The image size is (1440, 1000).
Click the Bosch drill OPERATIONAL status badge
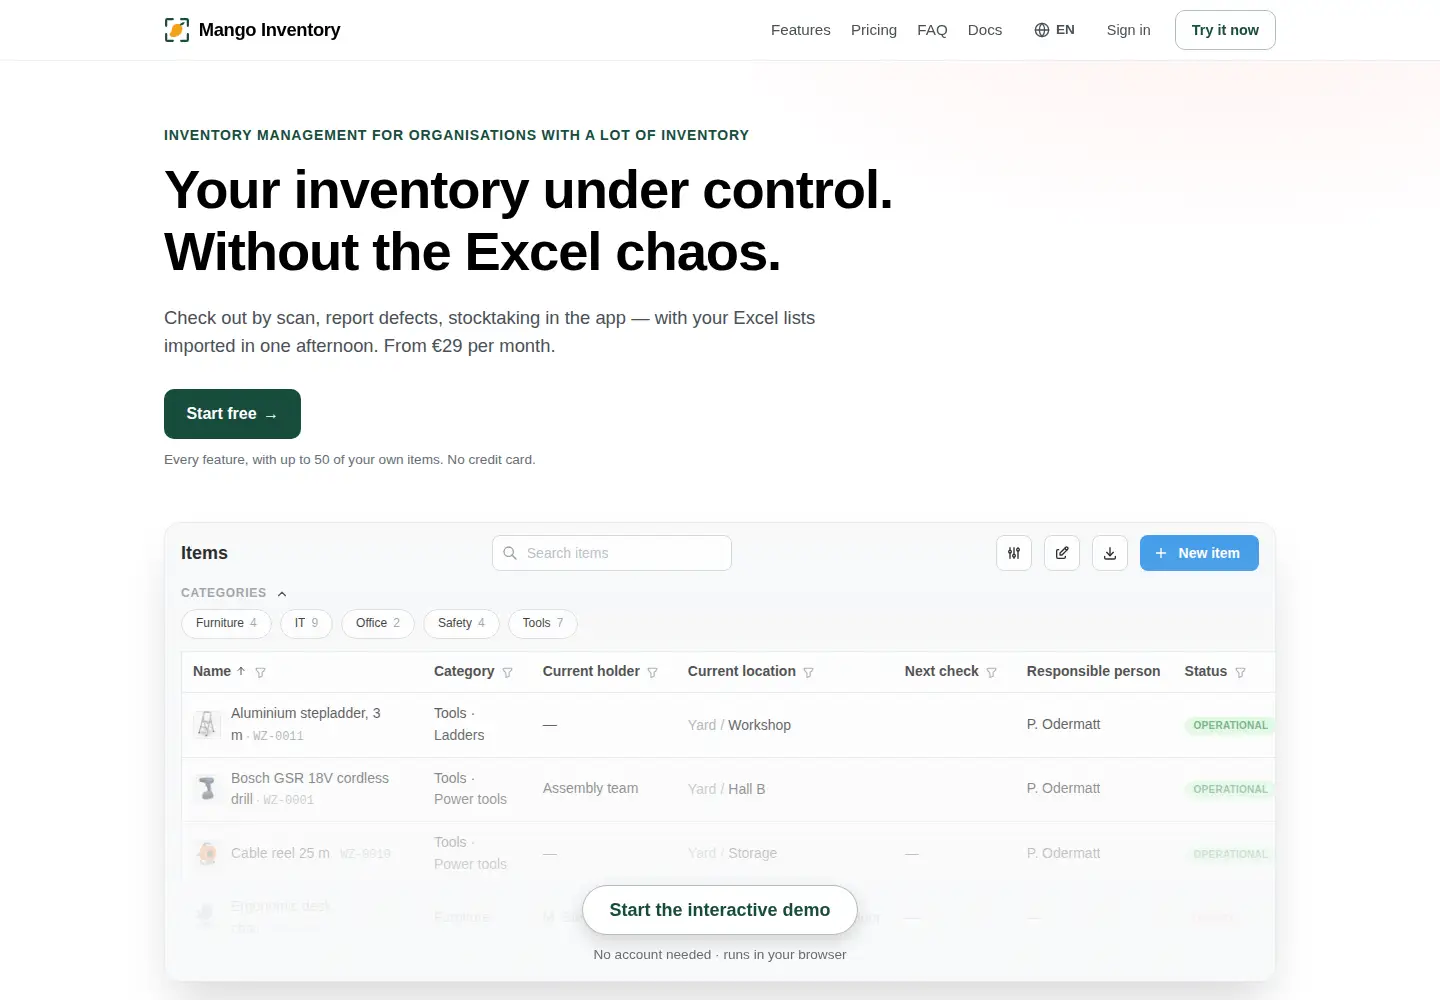tap(1230, 789)
